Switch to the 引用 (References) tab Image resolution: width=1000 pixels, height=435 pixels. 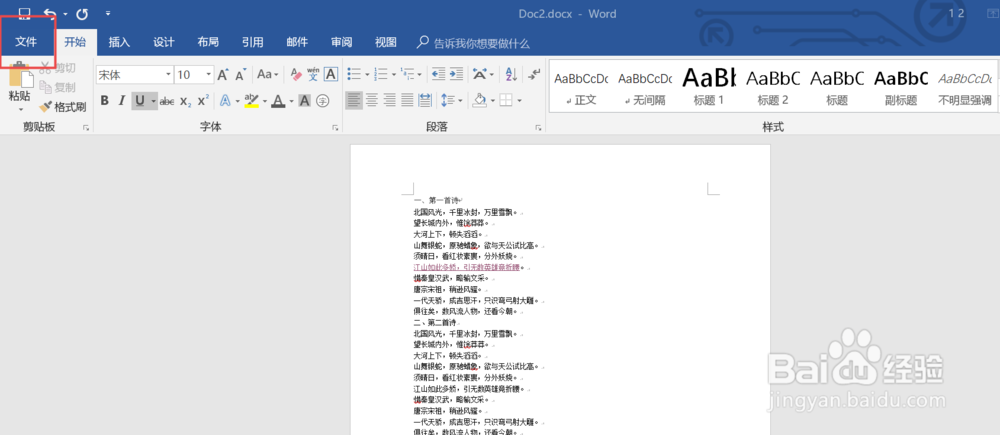[253, 42]
